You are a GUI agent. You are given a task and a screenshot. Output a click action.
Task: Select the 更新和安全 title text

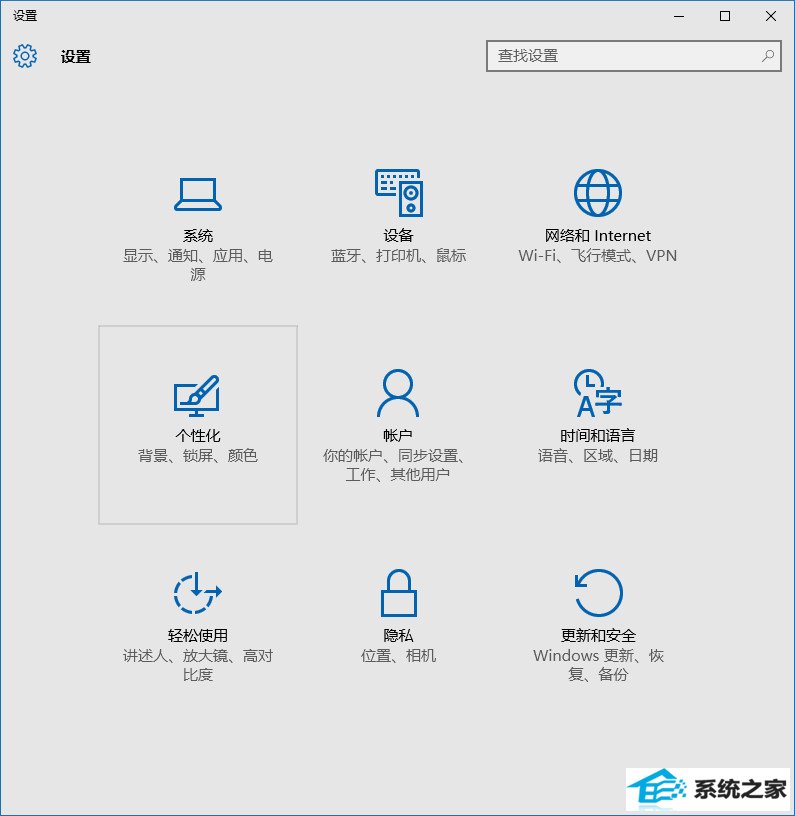598,635
